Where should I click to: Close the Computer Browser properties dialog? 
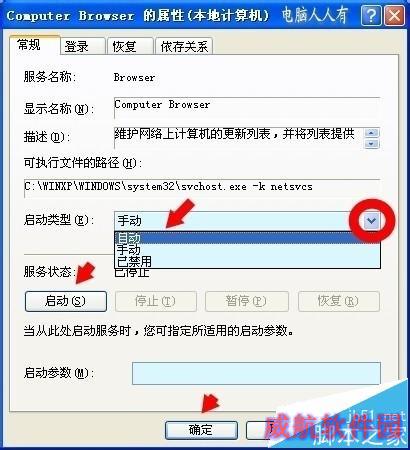tap(394, 15)
